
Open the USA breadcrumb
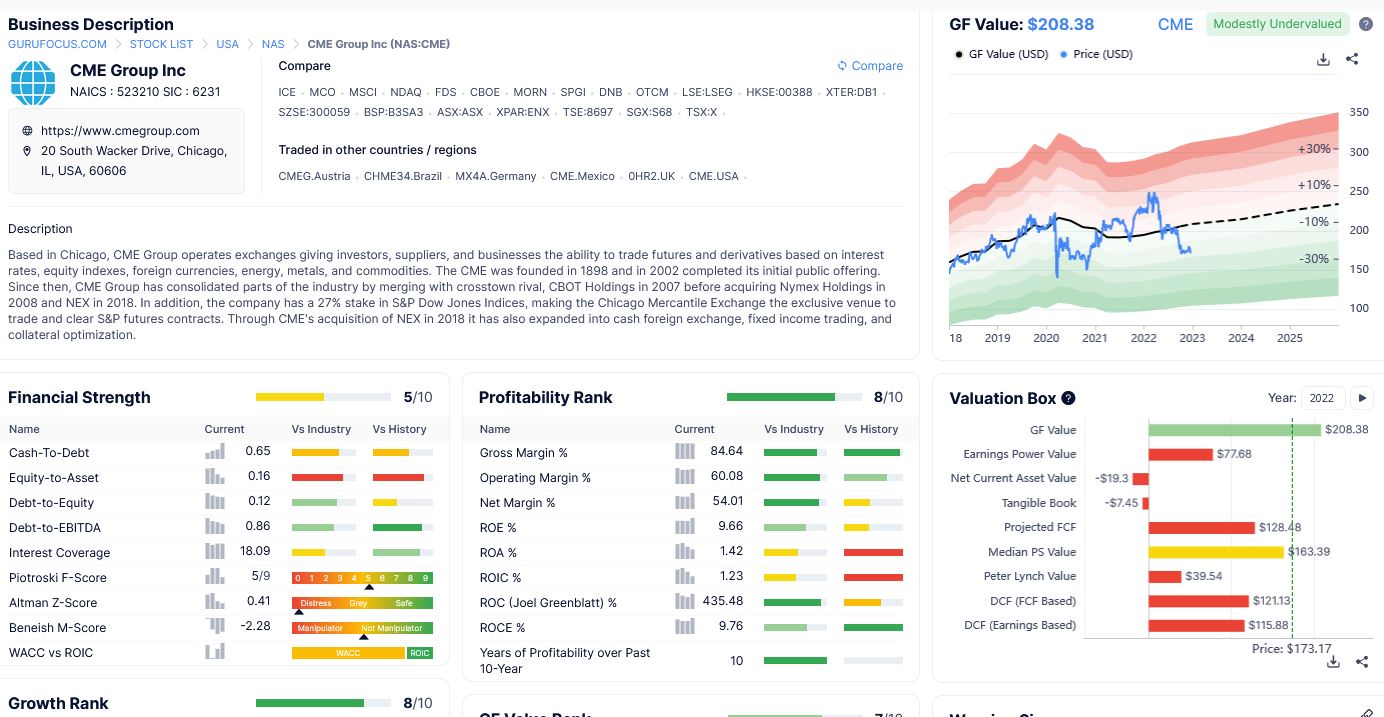228,44
